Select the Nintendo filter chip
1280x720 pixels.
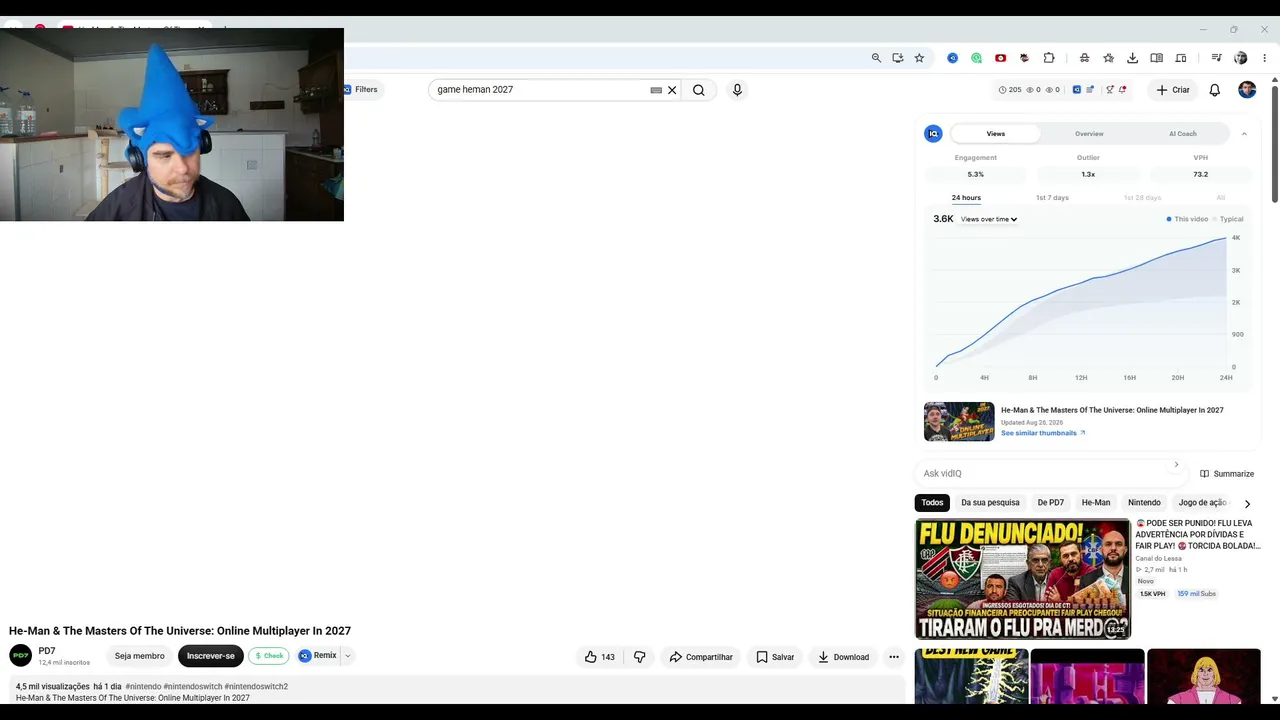tap(1144, 503)
